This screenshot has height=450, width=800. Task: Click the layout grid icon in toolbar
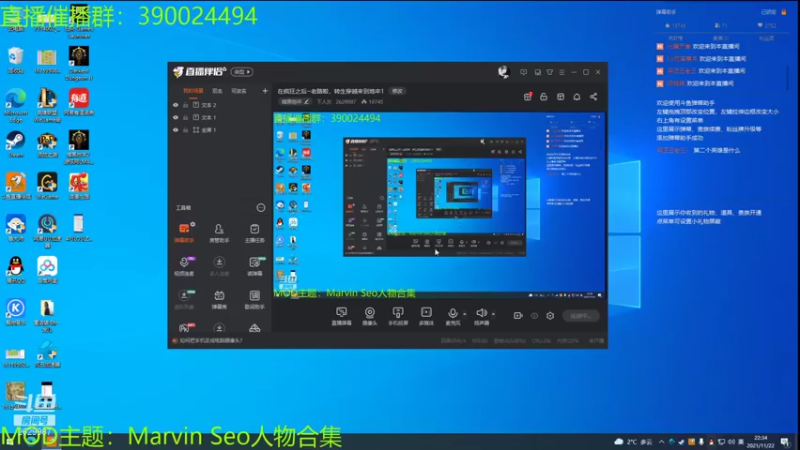(x=560, y=96)
